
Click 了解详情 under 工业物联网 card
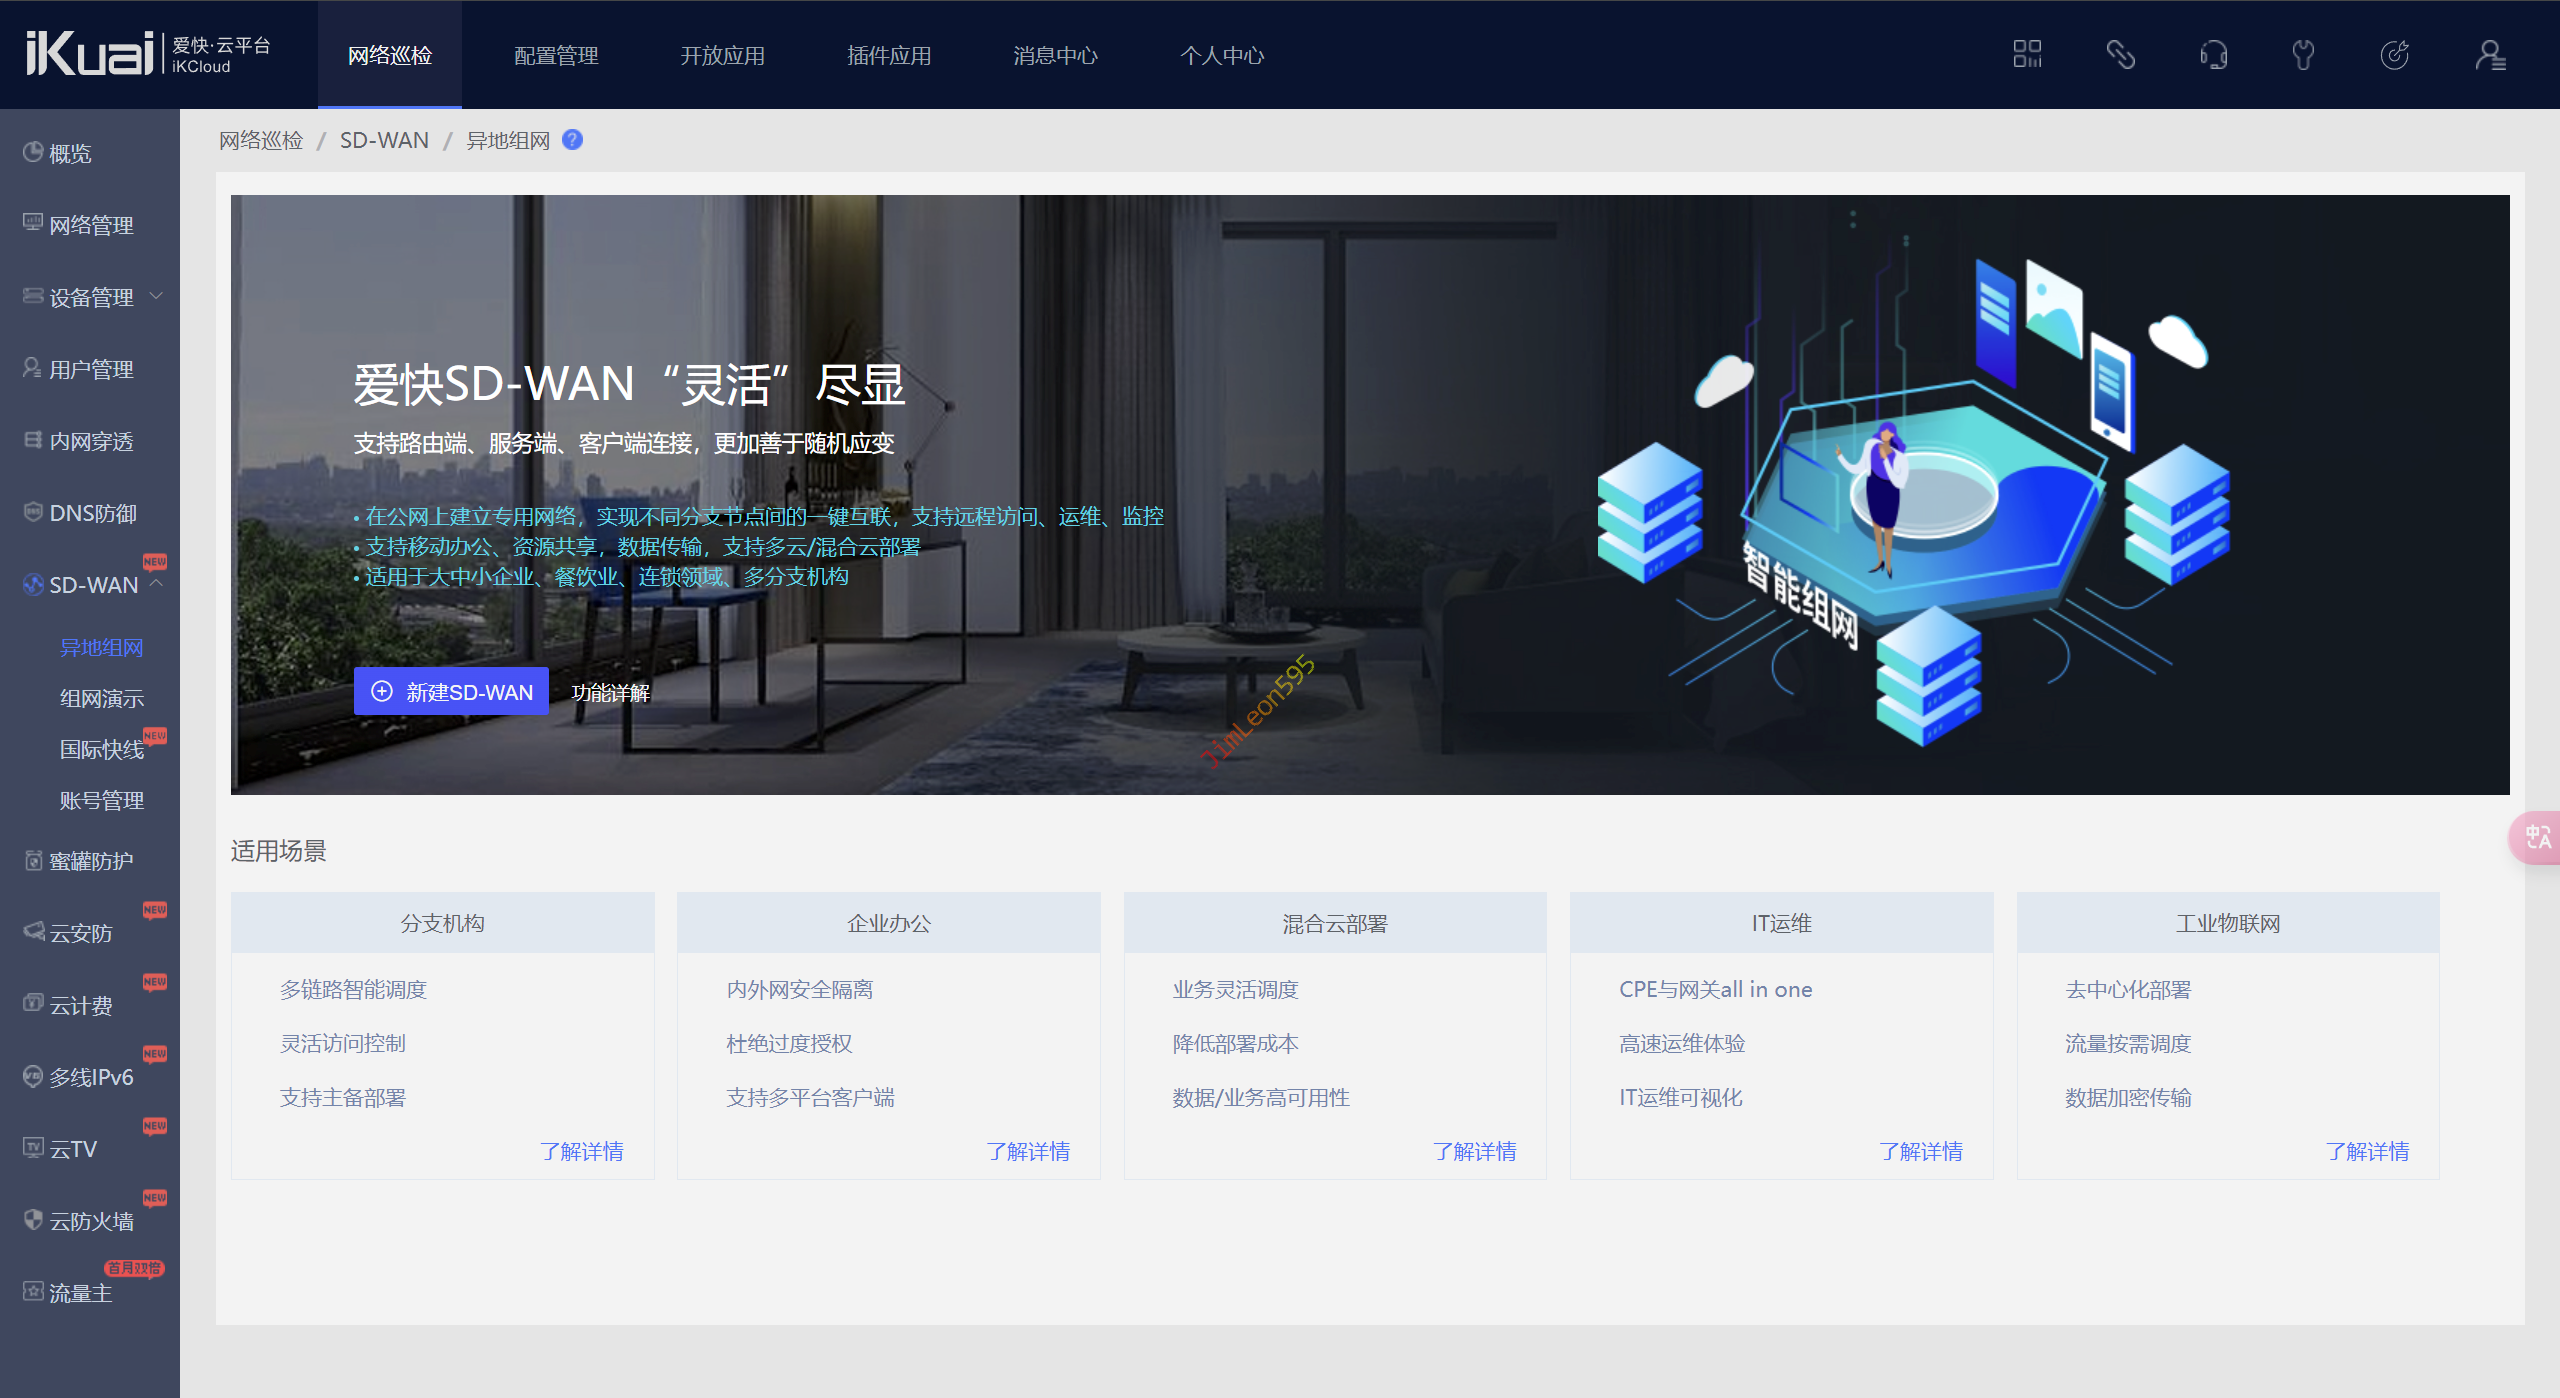coord(2366,1151)
